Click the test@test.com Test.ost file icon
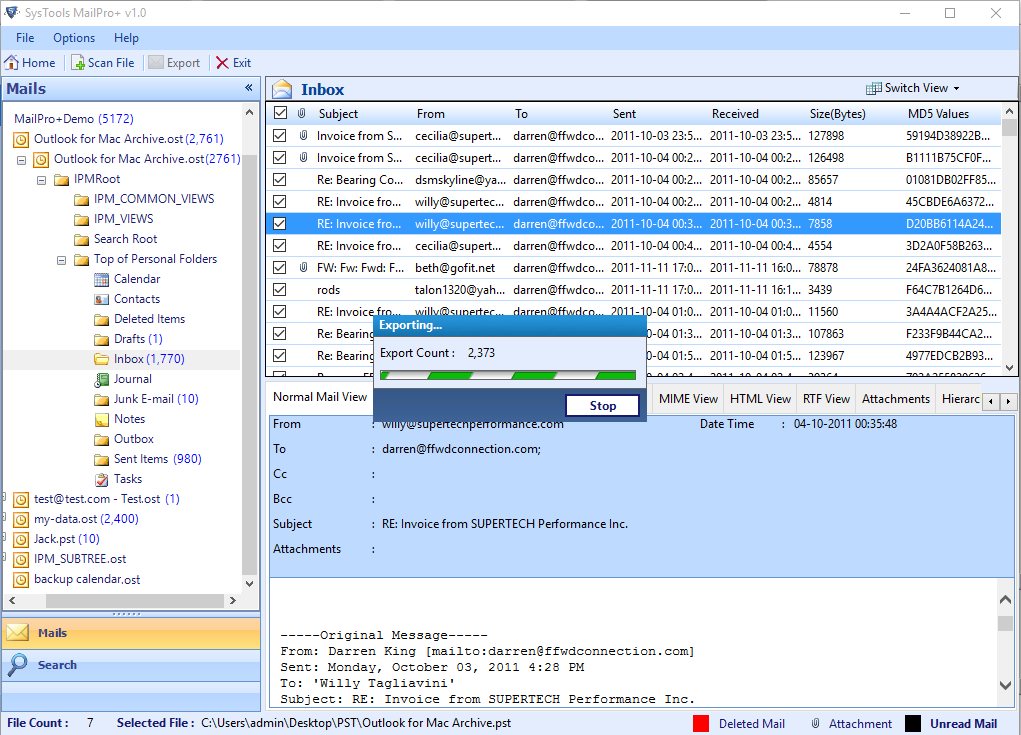This screenshot has height=735, width=1021. (21, 499)
